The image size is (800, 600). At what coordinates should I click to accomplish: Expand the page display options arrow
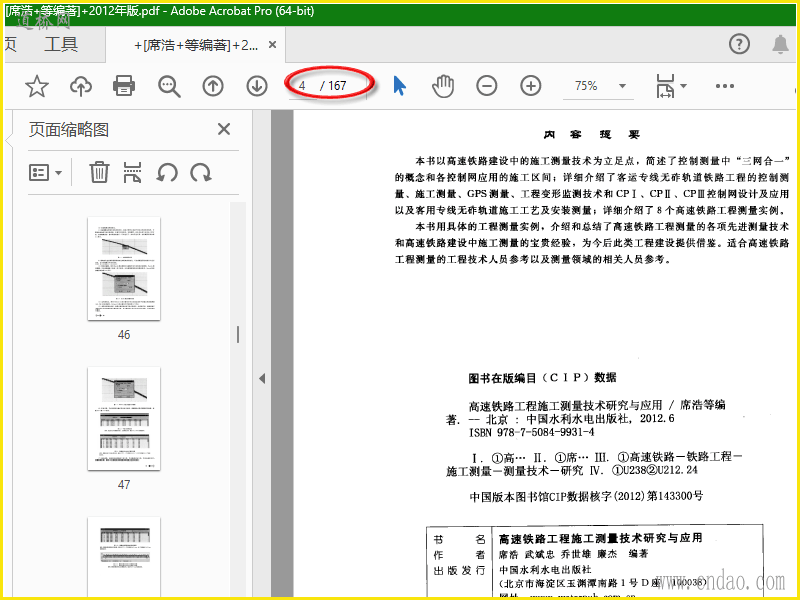683,86
